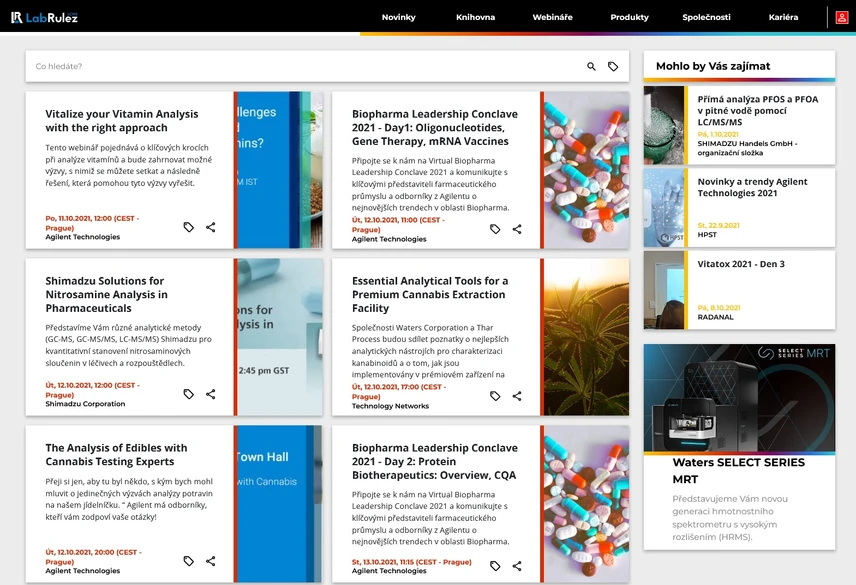Click date 'St, 13.10.2021, 11:15 (CEST - Prague)'
The width and height of the screenshot is (856, 585).
412,562
